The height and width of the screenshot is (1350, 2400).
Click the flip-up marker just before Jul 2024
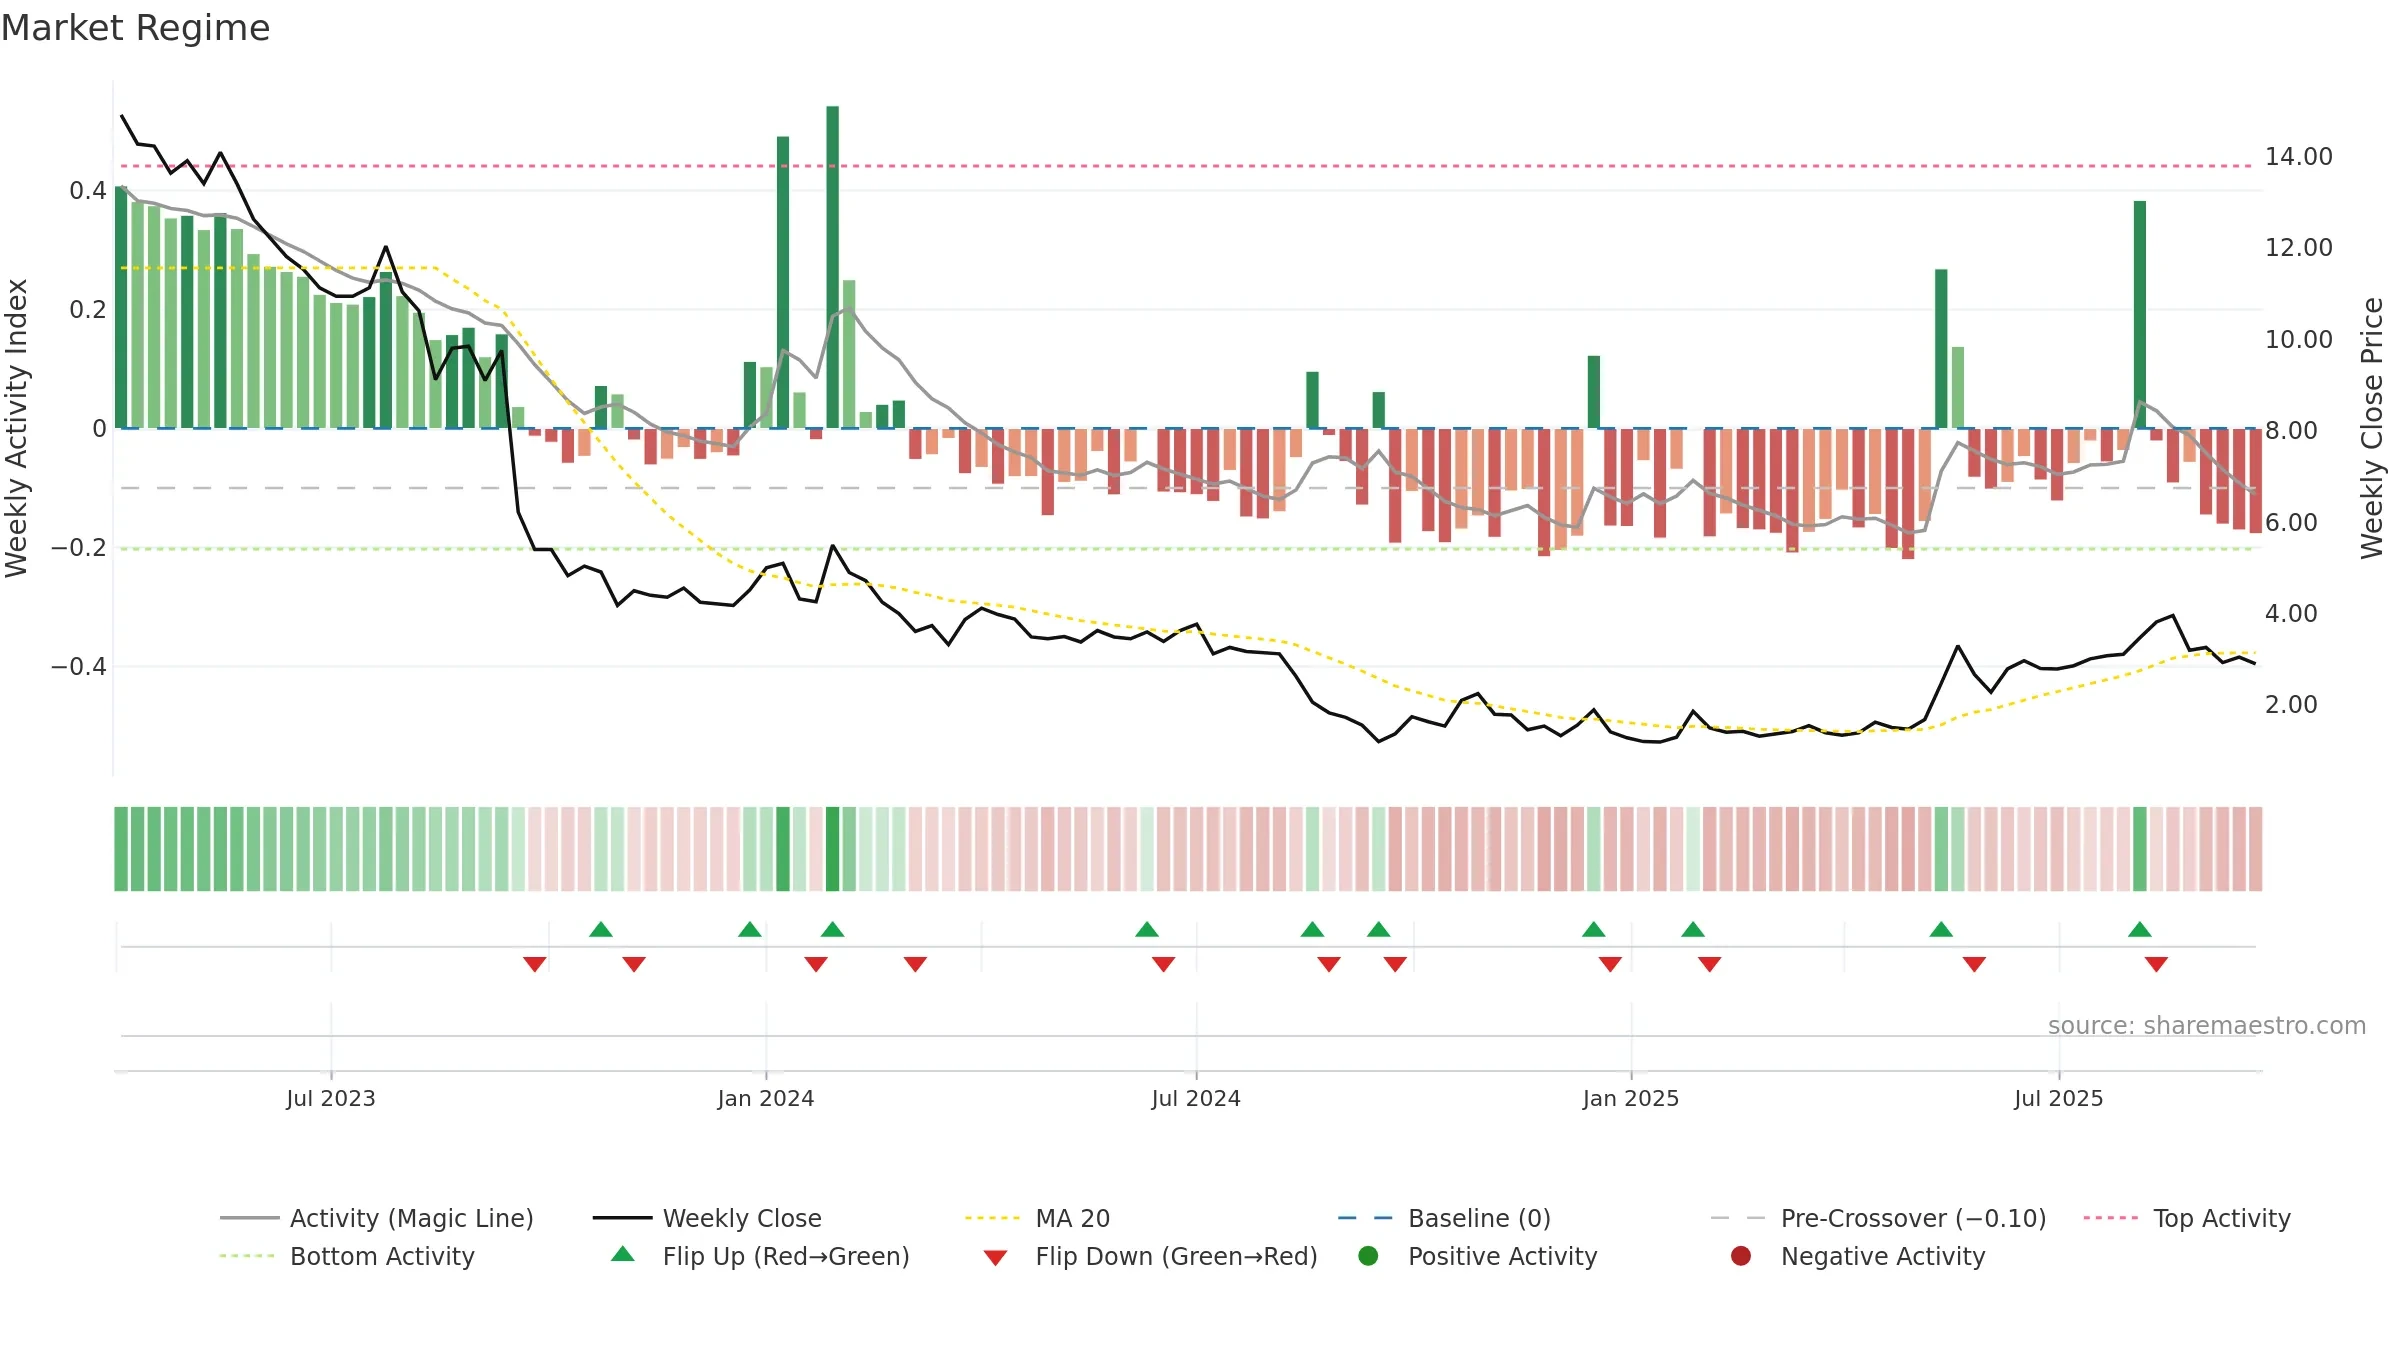coord(1147,930)
